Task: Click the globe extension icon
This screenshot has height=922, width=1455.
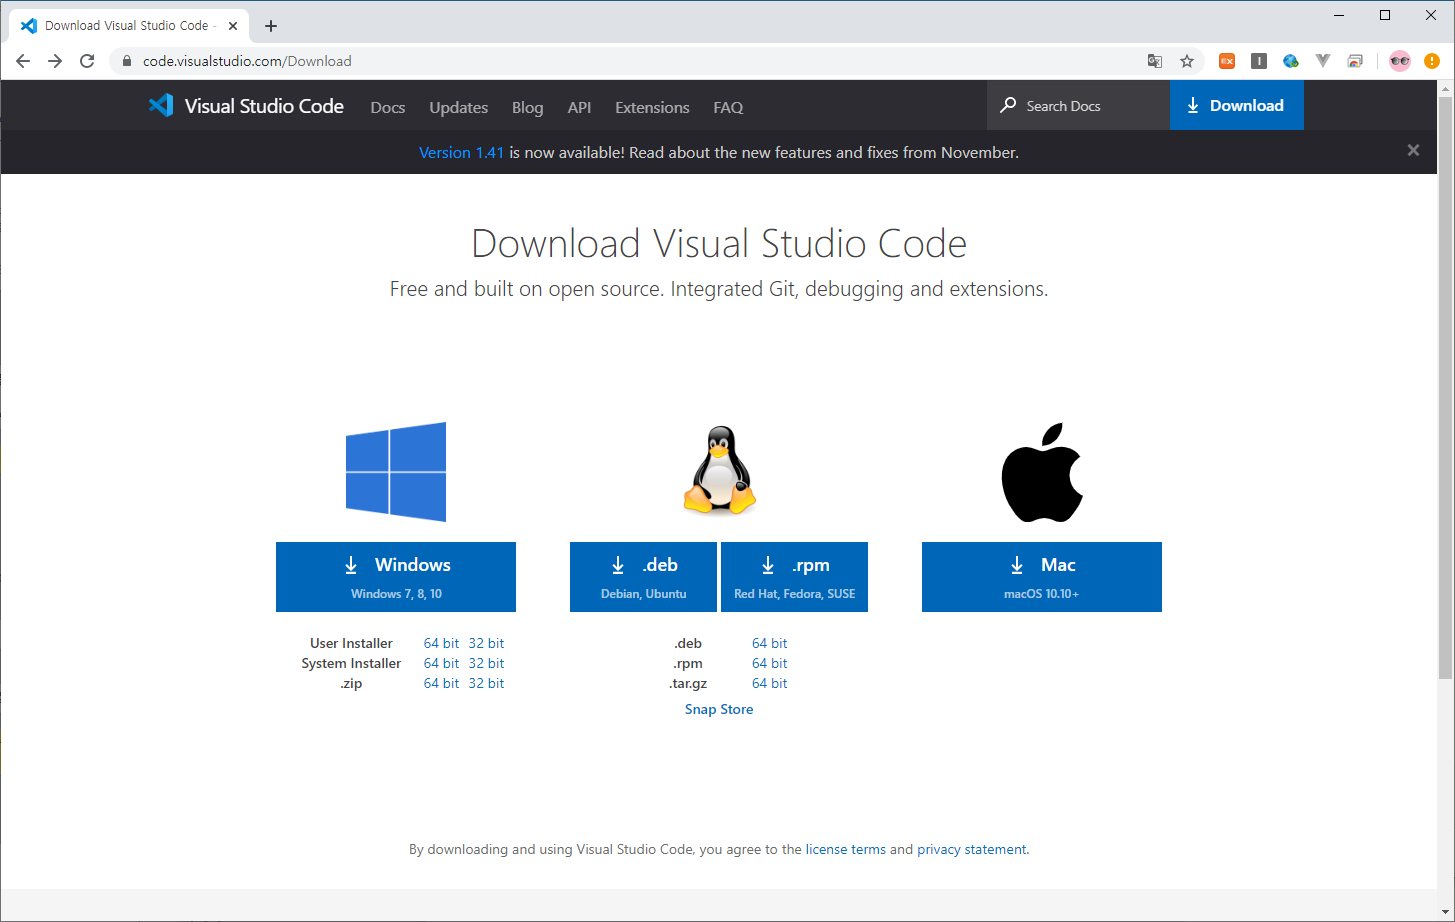Action: tap(1291, 61)
